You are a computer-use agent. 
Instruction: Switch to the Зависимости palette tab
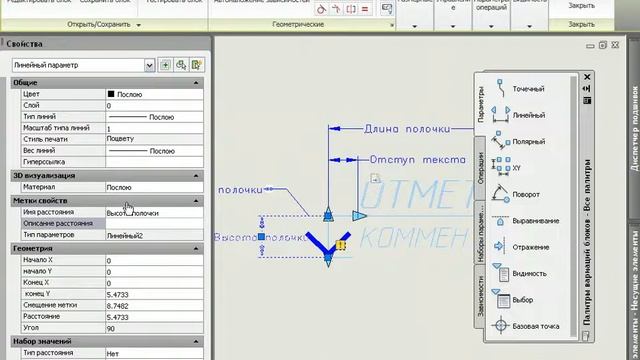pyautogui.click(x=480, y=296)
